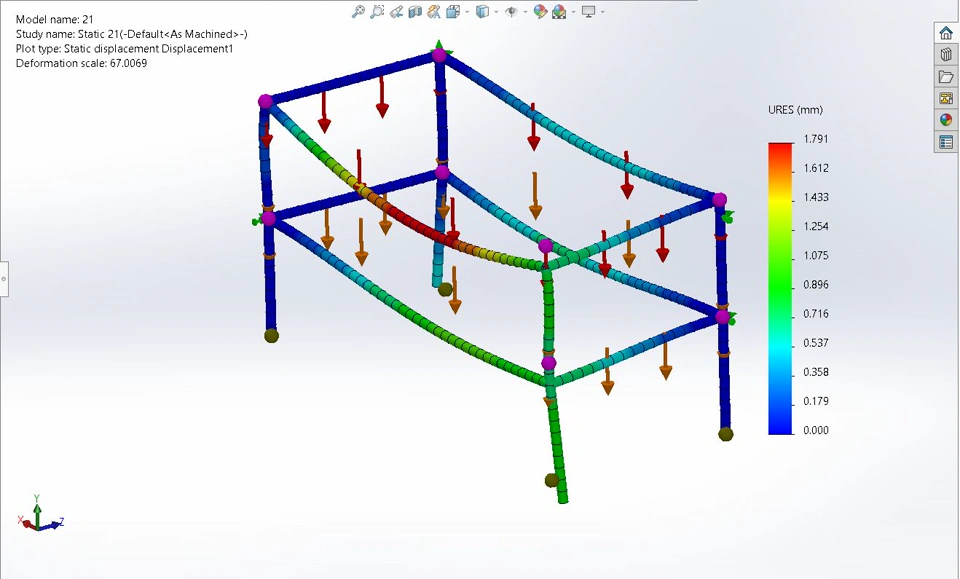The height and width of the screenshot is (579, 960).
Task: Open the SOLIDWORKS Resources home tab
Action: pos(946,33)
